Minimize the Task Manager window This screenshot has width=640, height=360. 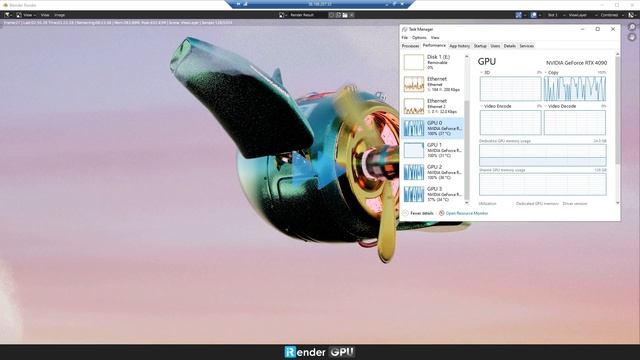click(x=582, y=29)
